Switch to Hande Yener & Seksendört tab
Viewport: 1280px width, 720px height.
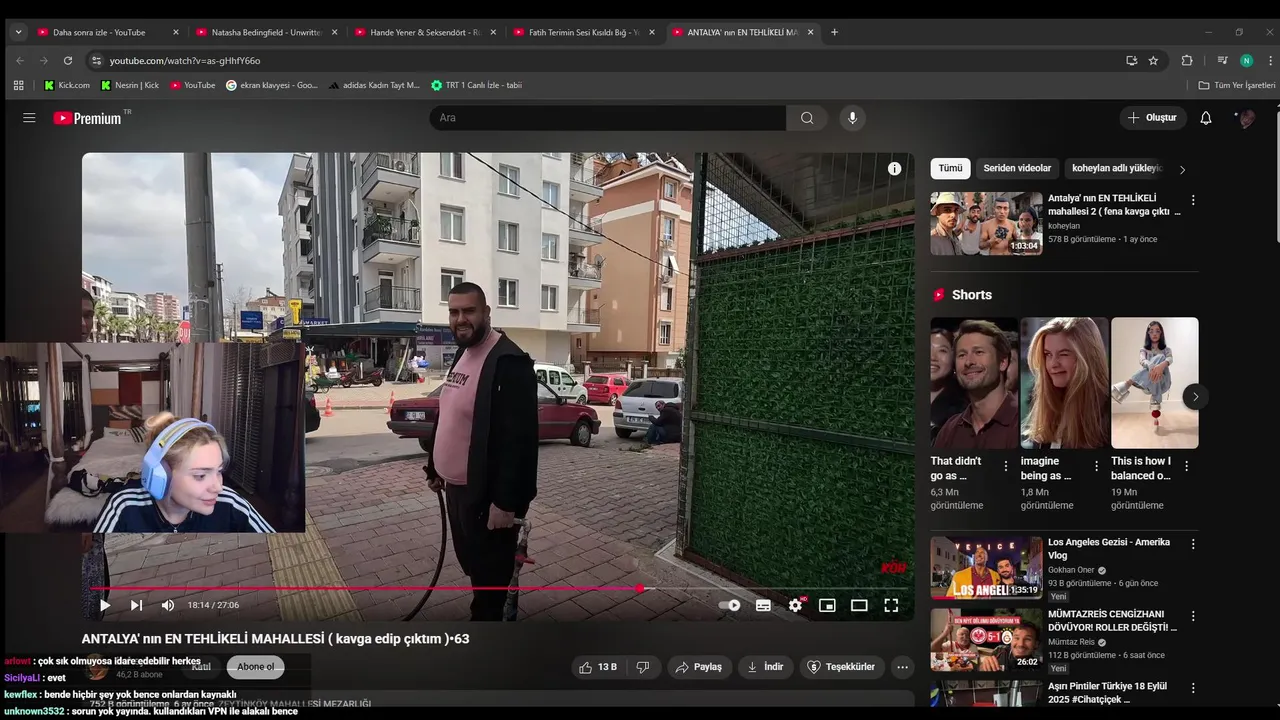[425, 32]
